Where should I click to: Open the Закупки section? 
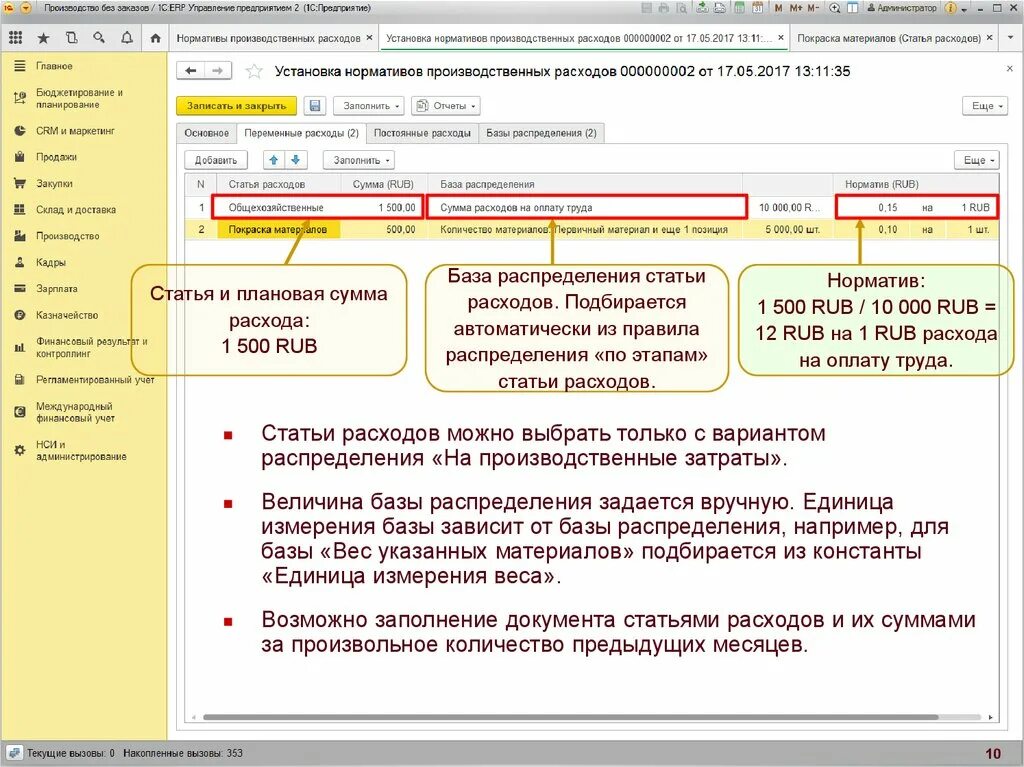(x=54, y=184)
